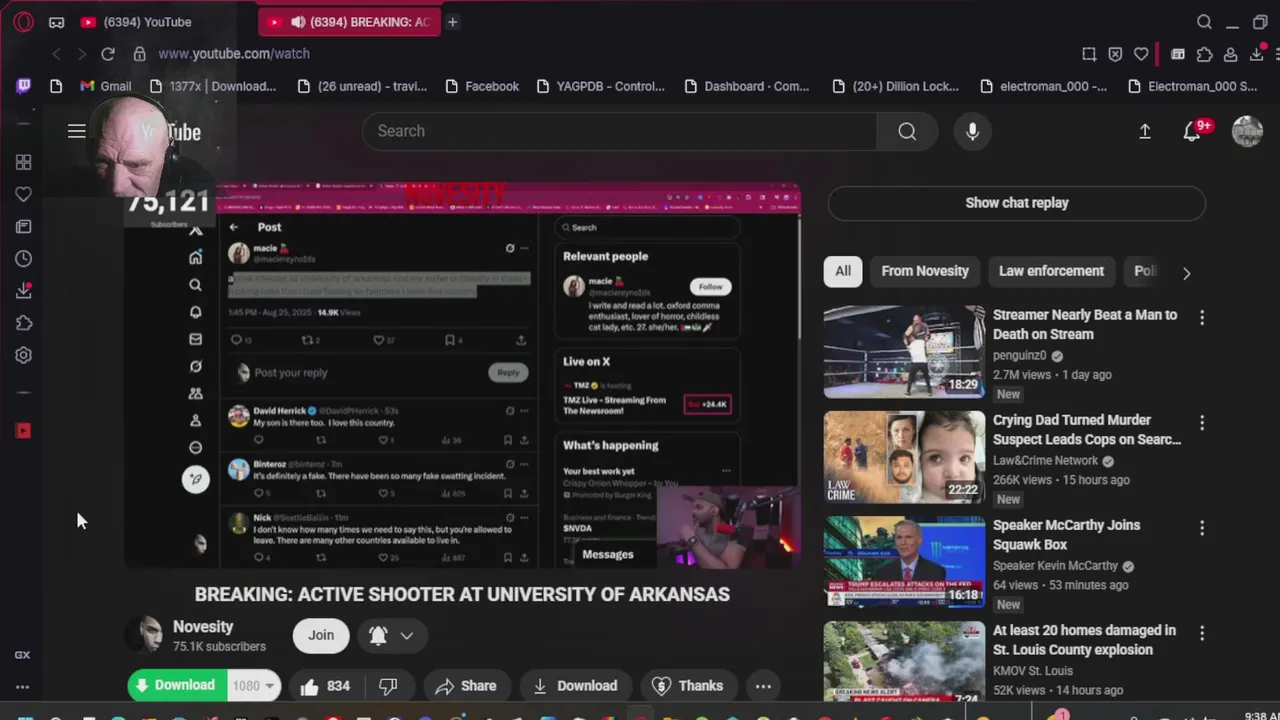Open the YouTube account avatar menu
Image resolution: width=1280 pixels, height=720 pixels.
[1247, 131]
